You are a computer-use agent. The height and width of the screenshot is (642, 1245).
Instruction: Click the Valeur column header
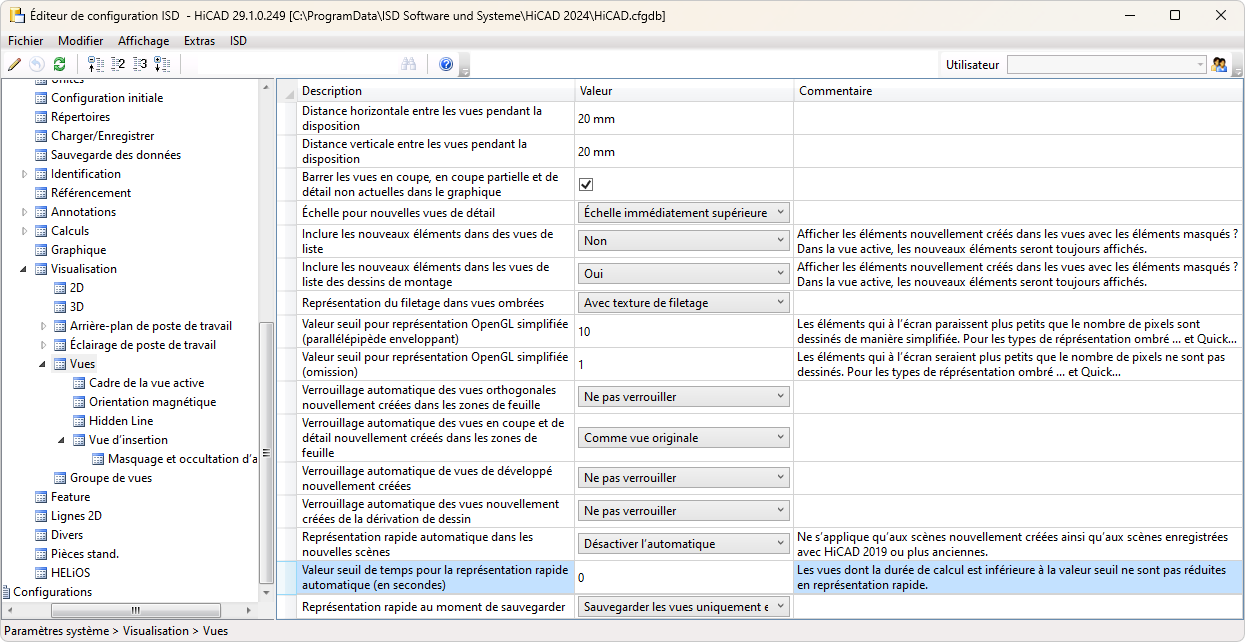point(685,91)
